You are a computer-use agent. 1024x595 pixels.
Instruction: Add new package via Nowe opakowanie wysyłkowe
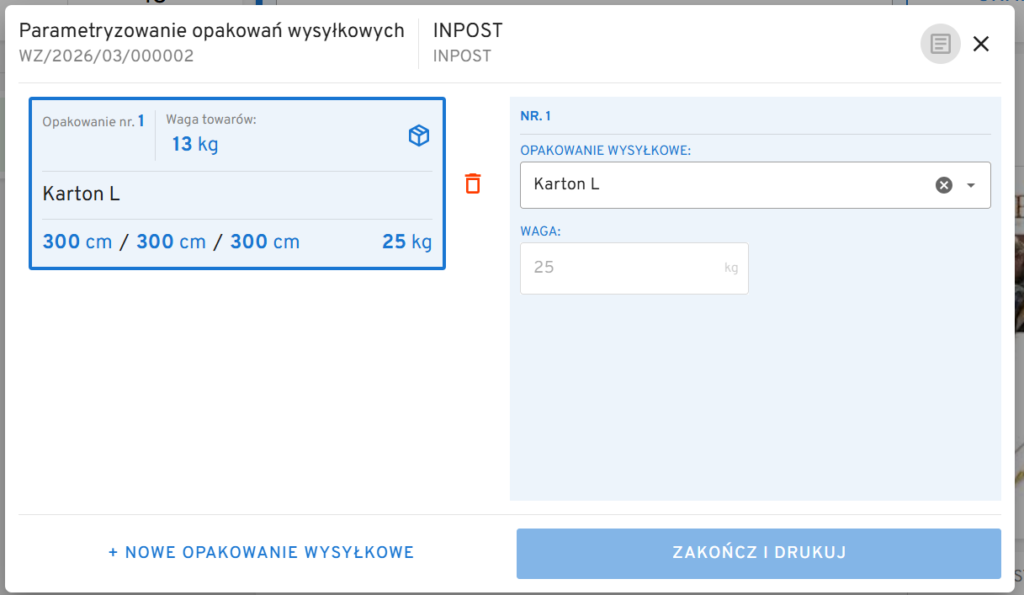point(261,553)
